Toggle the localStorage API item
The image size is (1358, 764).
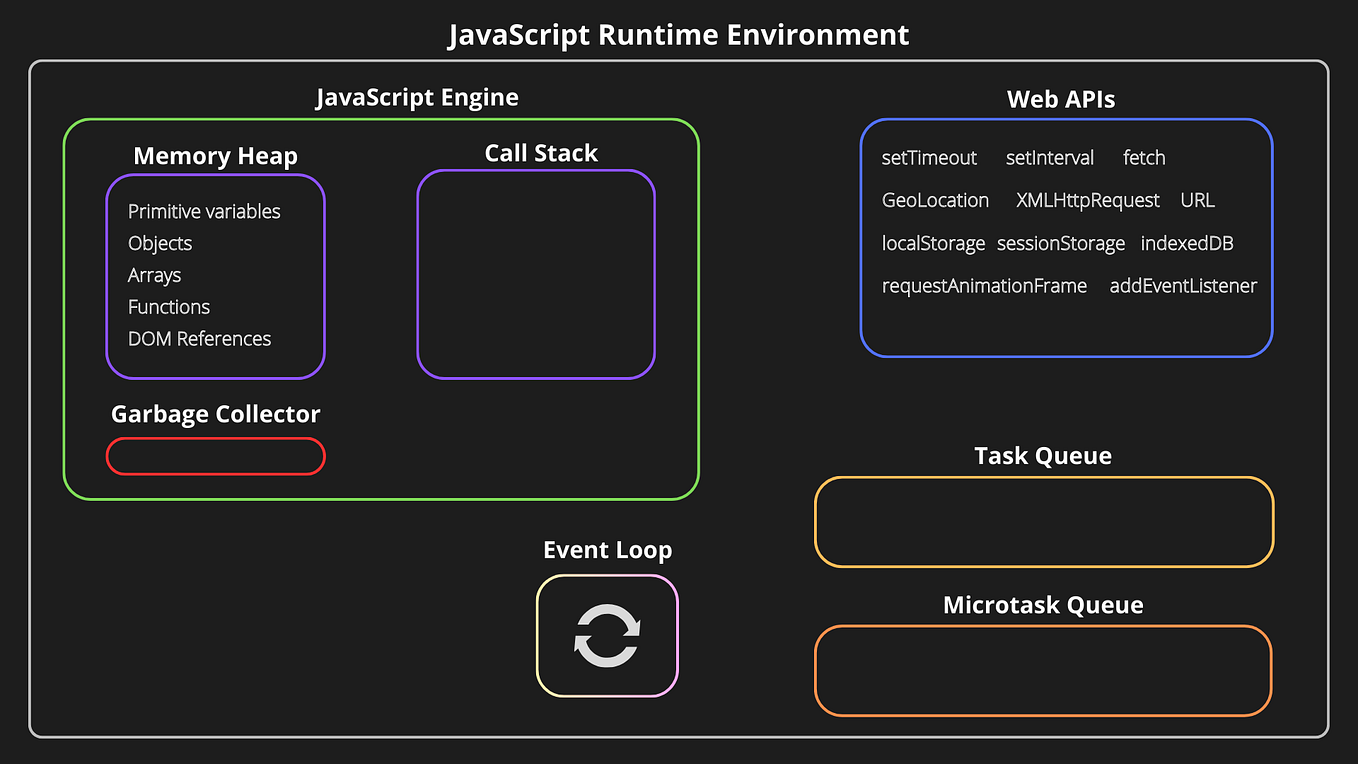pos(933,243)
